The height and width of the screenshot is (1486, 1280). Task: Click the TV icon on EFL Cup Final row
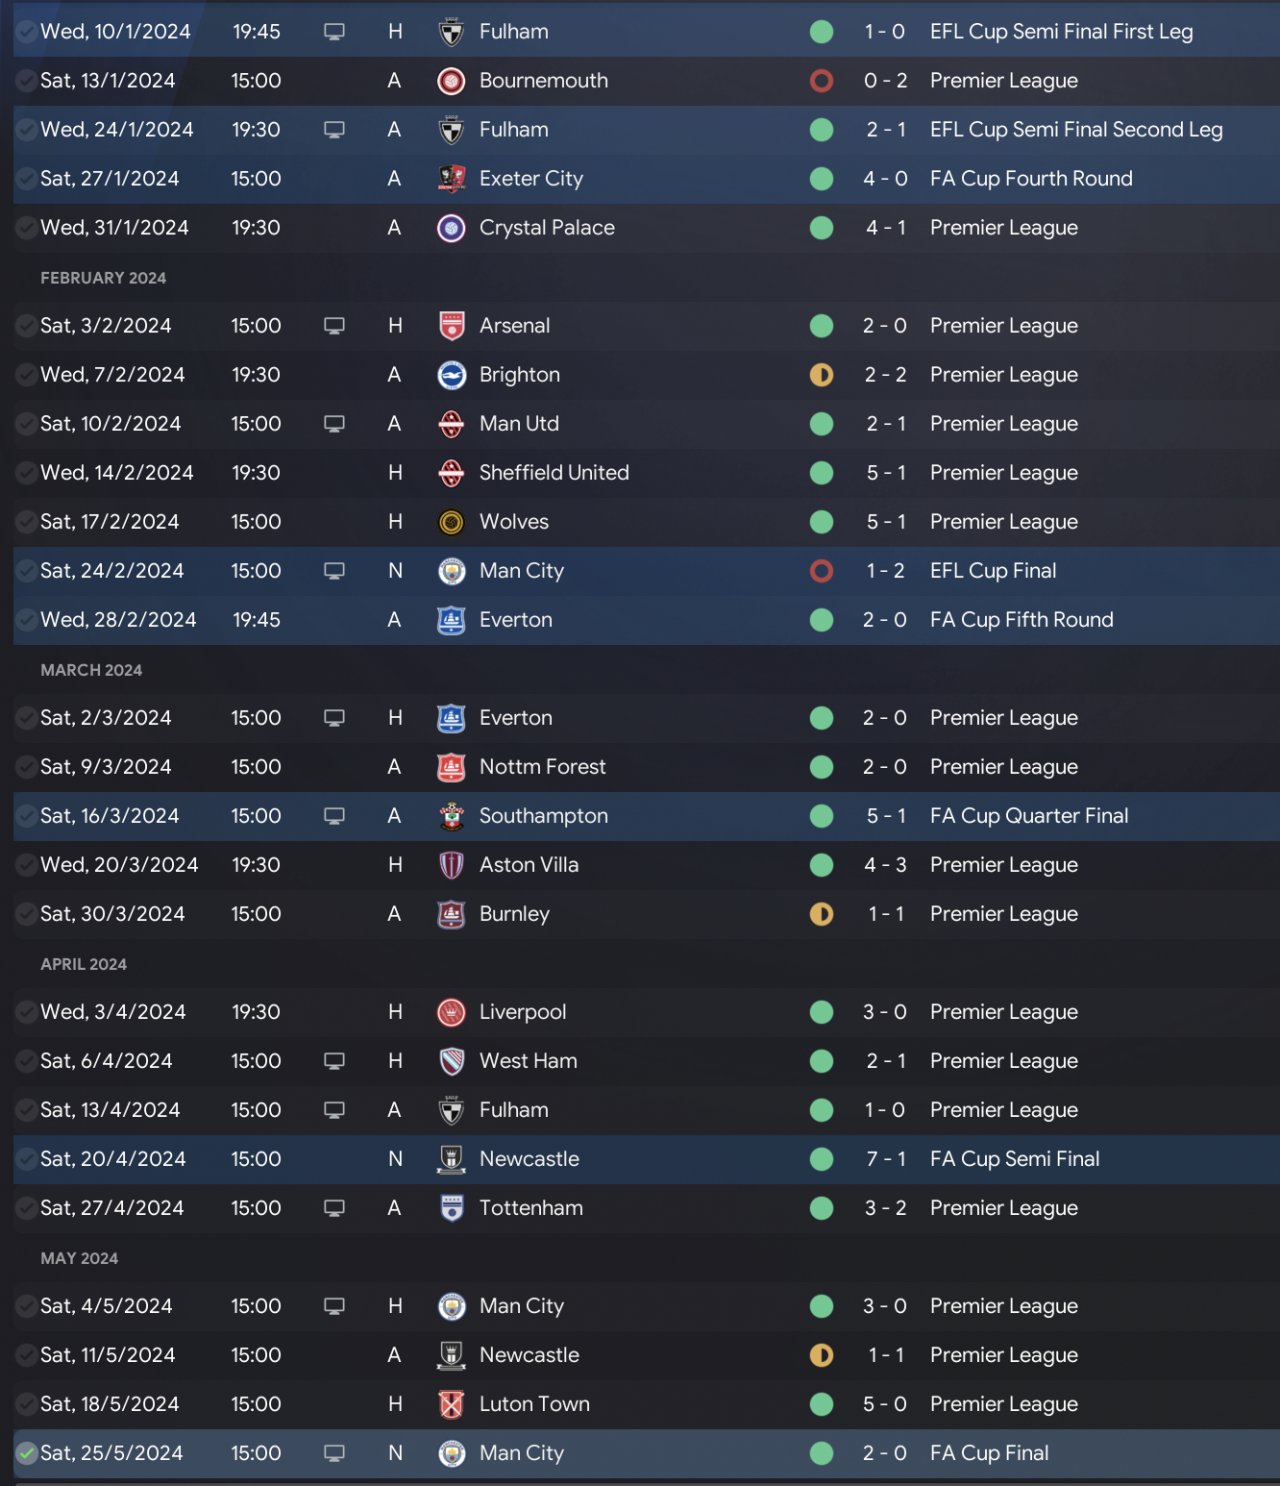334,571
